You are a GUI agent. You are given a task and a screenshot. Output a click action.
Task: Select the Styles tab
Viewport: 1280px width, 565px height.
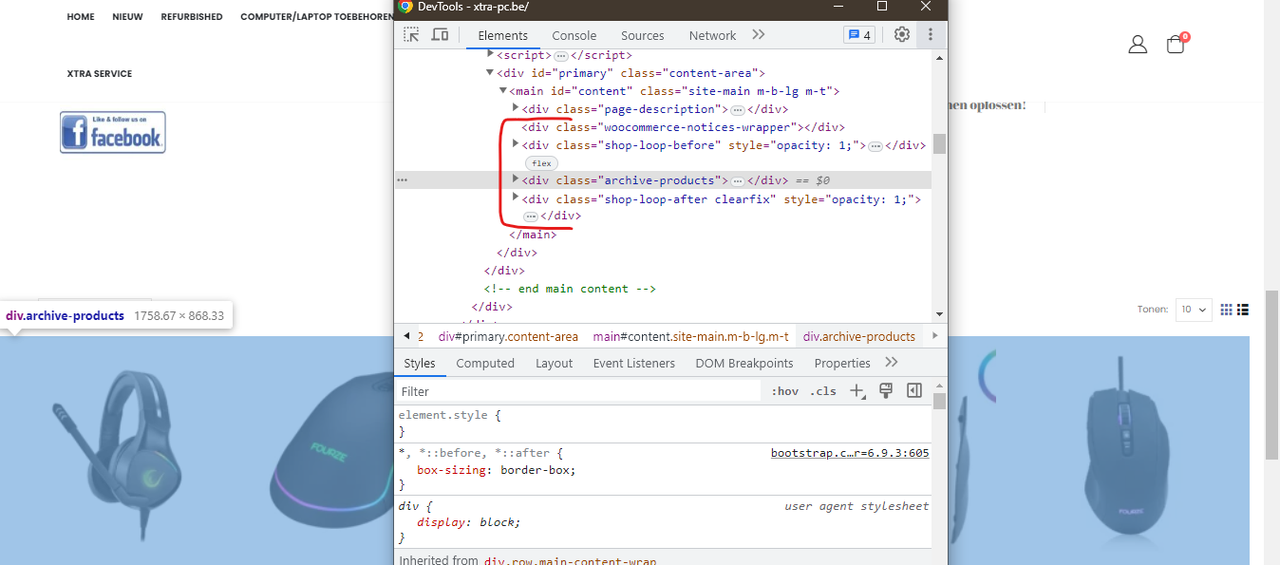click(420, 363)
